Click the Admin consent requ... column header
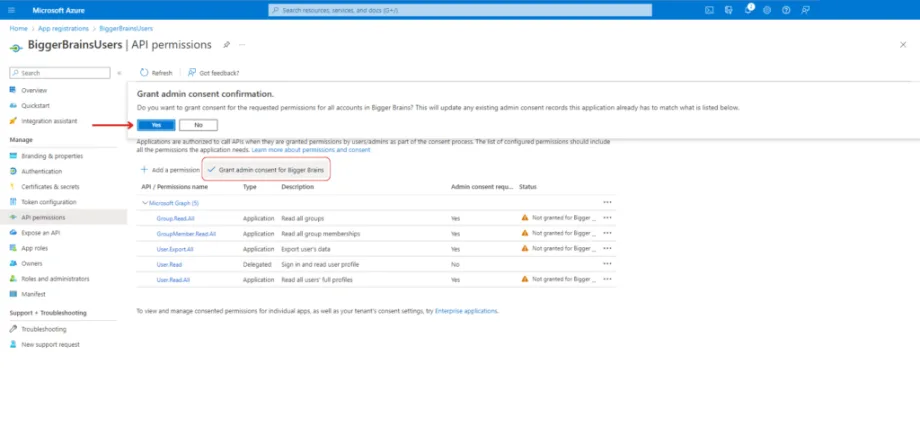The height and width of the screenshot is (444, 920). point(482,187)
